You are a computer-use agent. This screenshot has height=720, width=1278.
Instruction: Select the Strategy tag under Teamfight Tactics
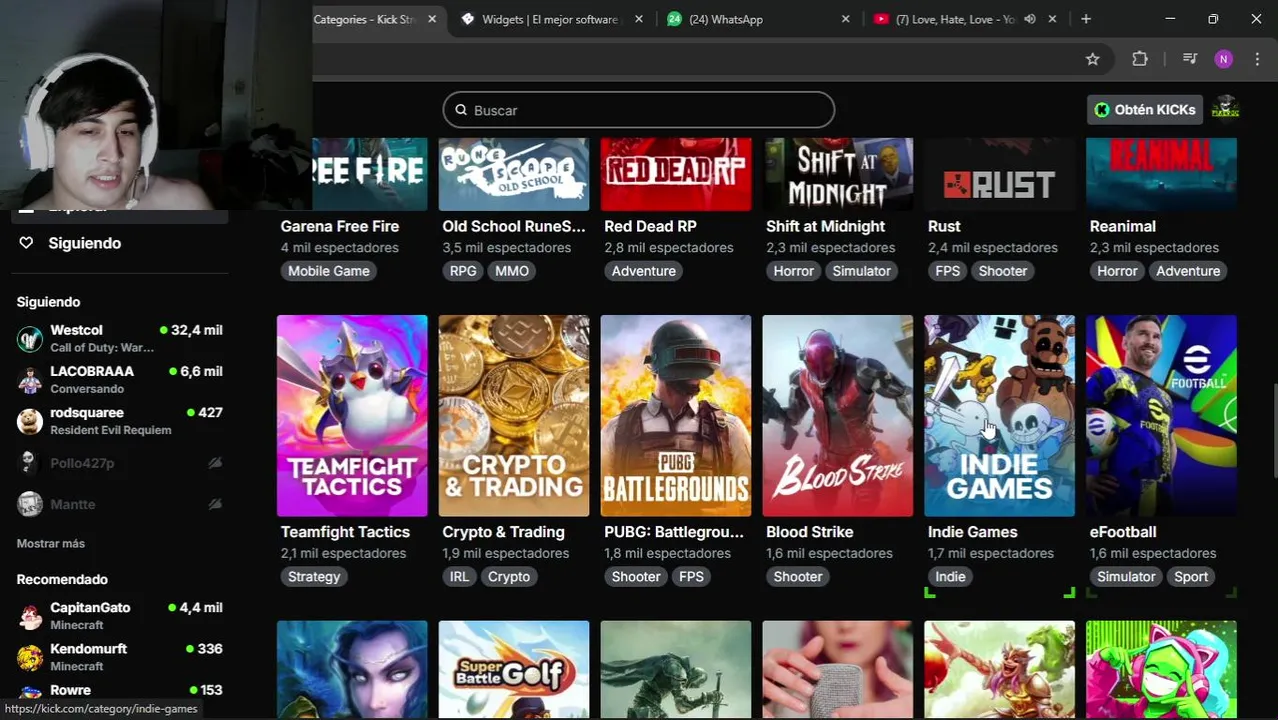[x=314, y=577]
